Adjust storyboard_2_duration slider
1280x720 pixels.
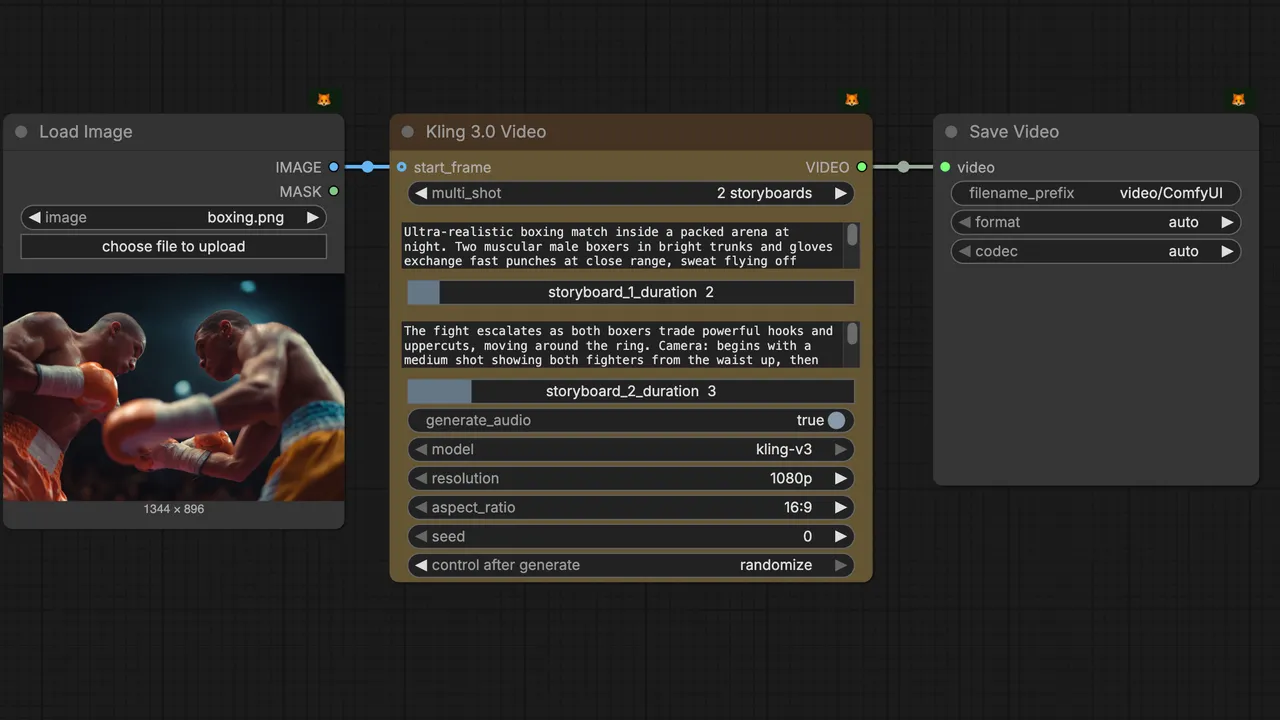[631, 391]
